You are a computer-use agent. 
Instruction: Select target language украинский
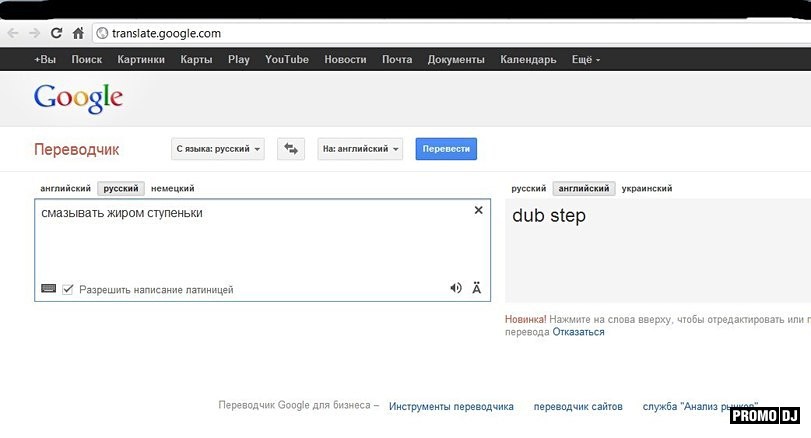point(647,188)
